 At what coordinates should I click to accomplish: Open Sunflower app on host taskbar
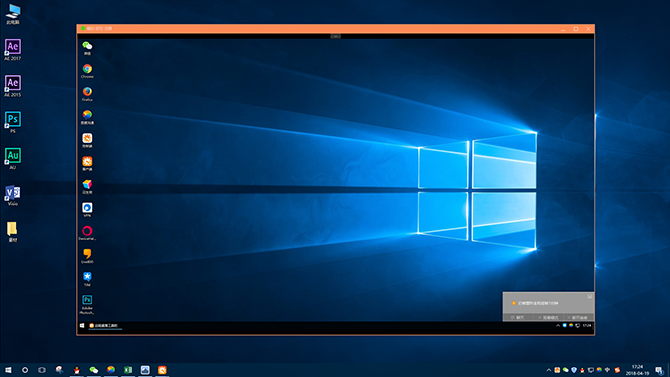162,370
